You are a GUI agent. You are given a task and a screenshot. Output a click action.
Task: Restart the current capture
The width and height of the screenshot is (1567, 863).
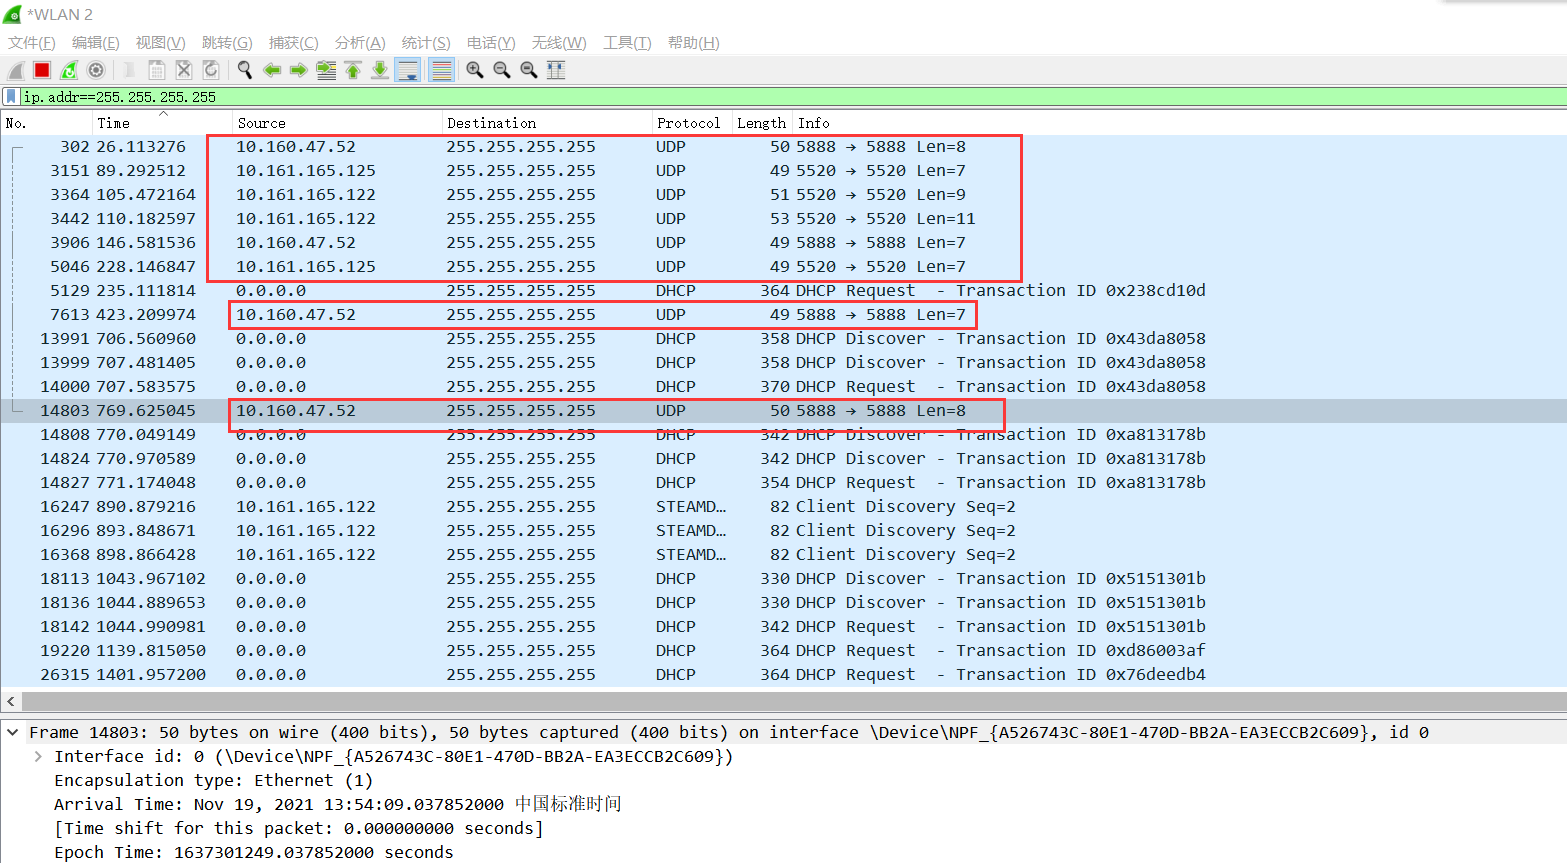69,70
